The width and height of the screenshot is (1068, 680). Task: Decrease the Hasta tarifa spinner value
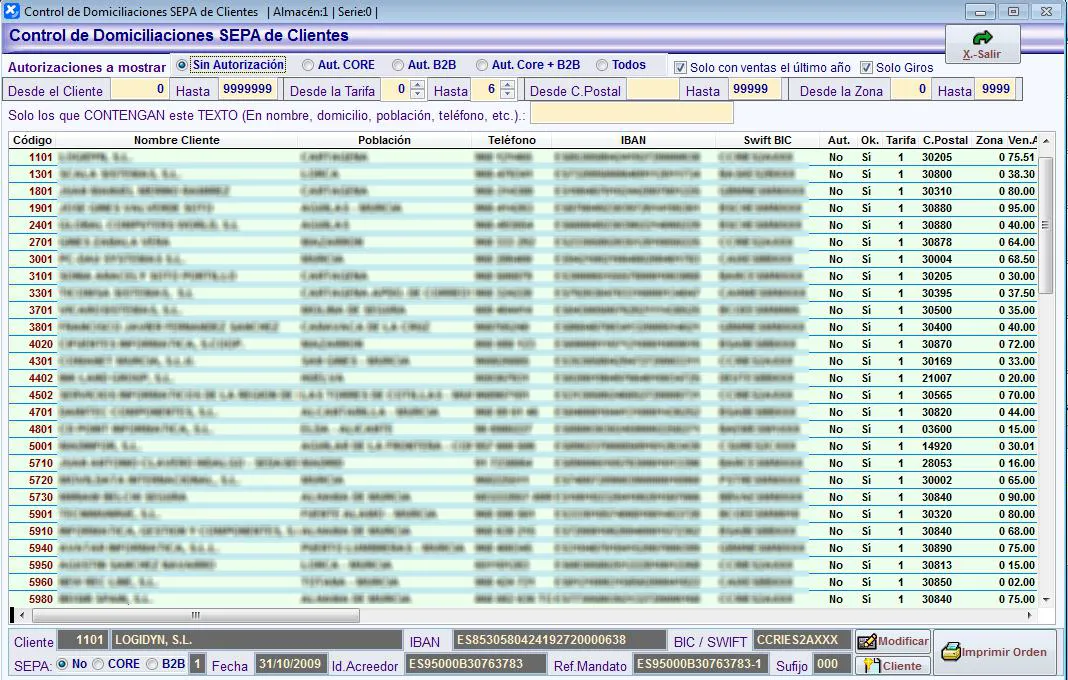(507, 95)
